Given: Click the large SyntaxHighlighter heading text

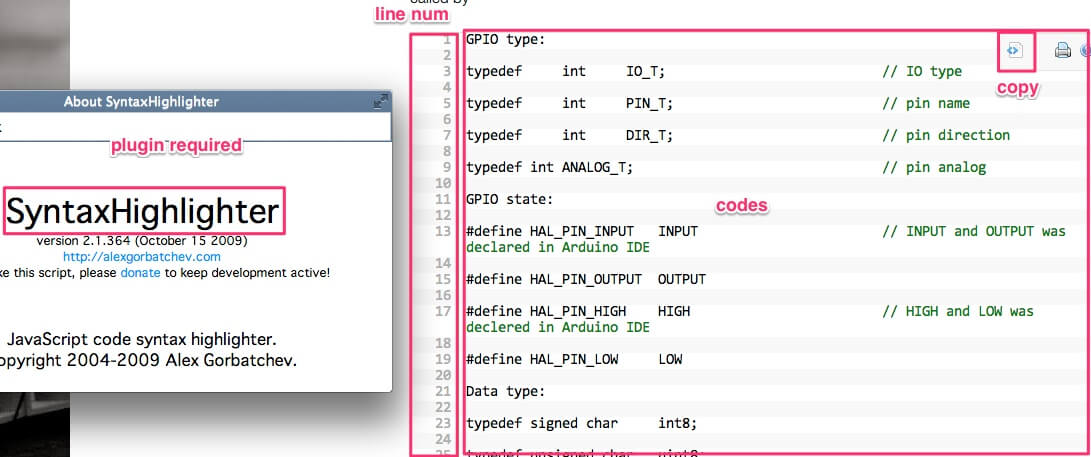Looking at the screenshot, I should tap(142, 212).
